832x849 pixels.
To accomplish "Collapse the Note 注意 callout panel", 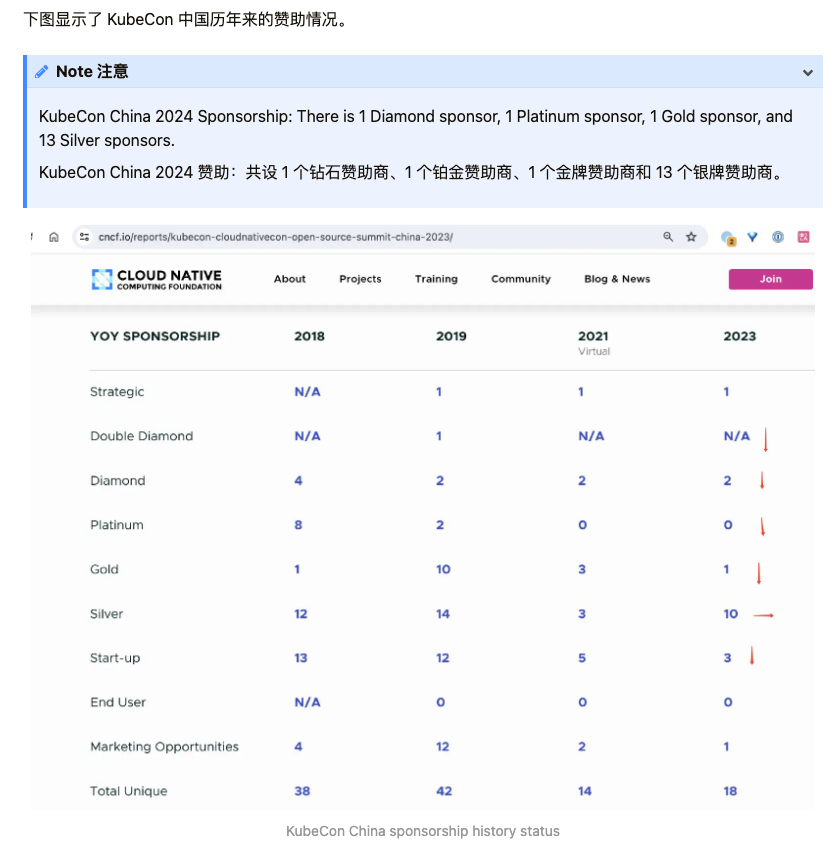I will pyautogui.click(x=807, y=71).
